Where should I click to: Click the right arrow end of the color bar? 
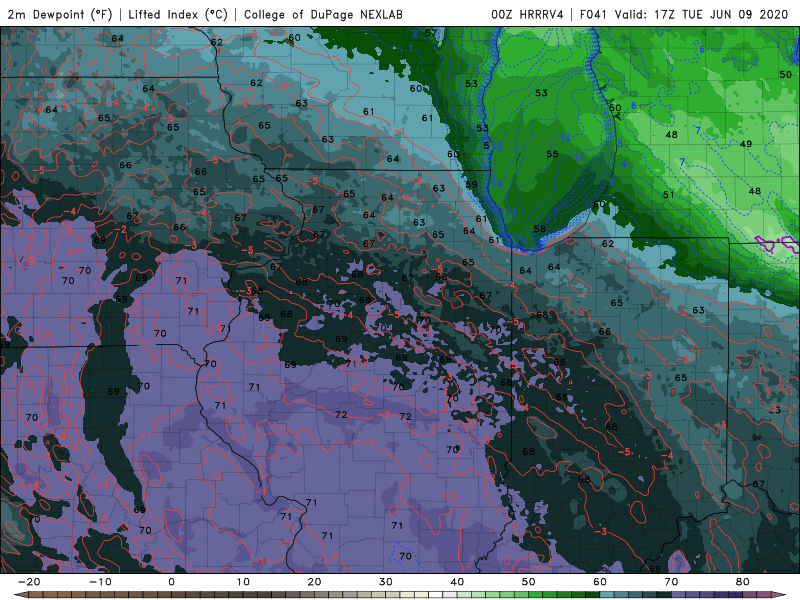(778, 595)
